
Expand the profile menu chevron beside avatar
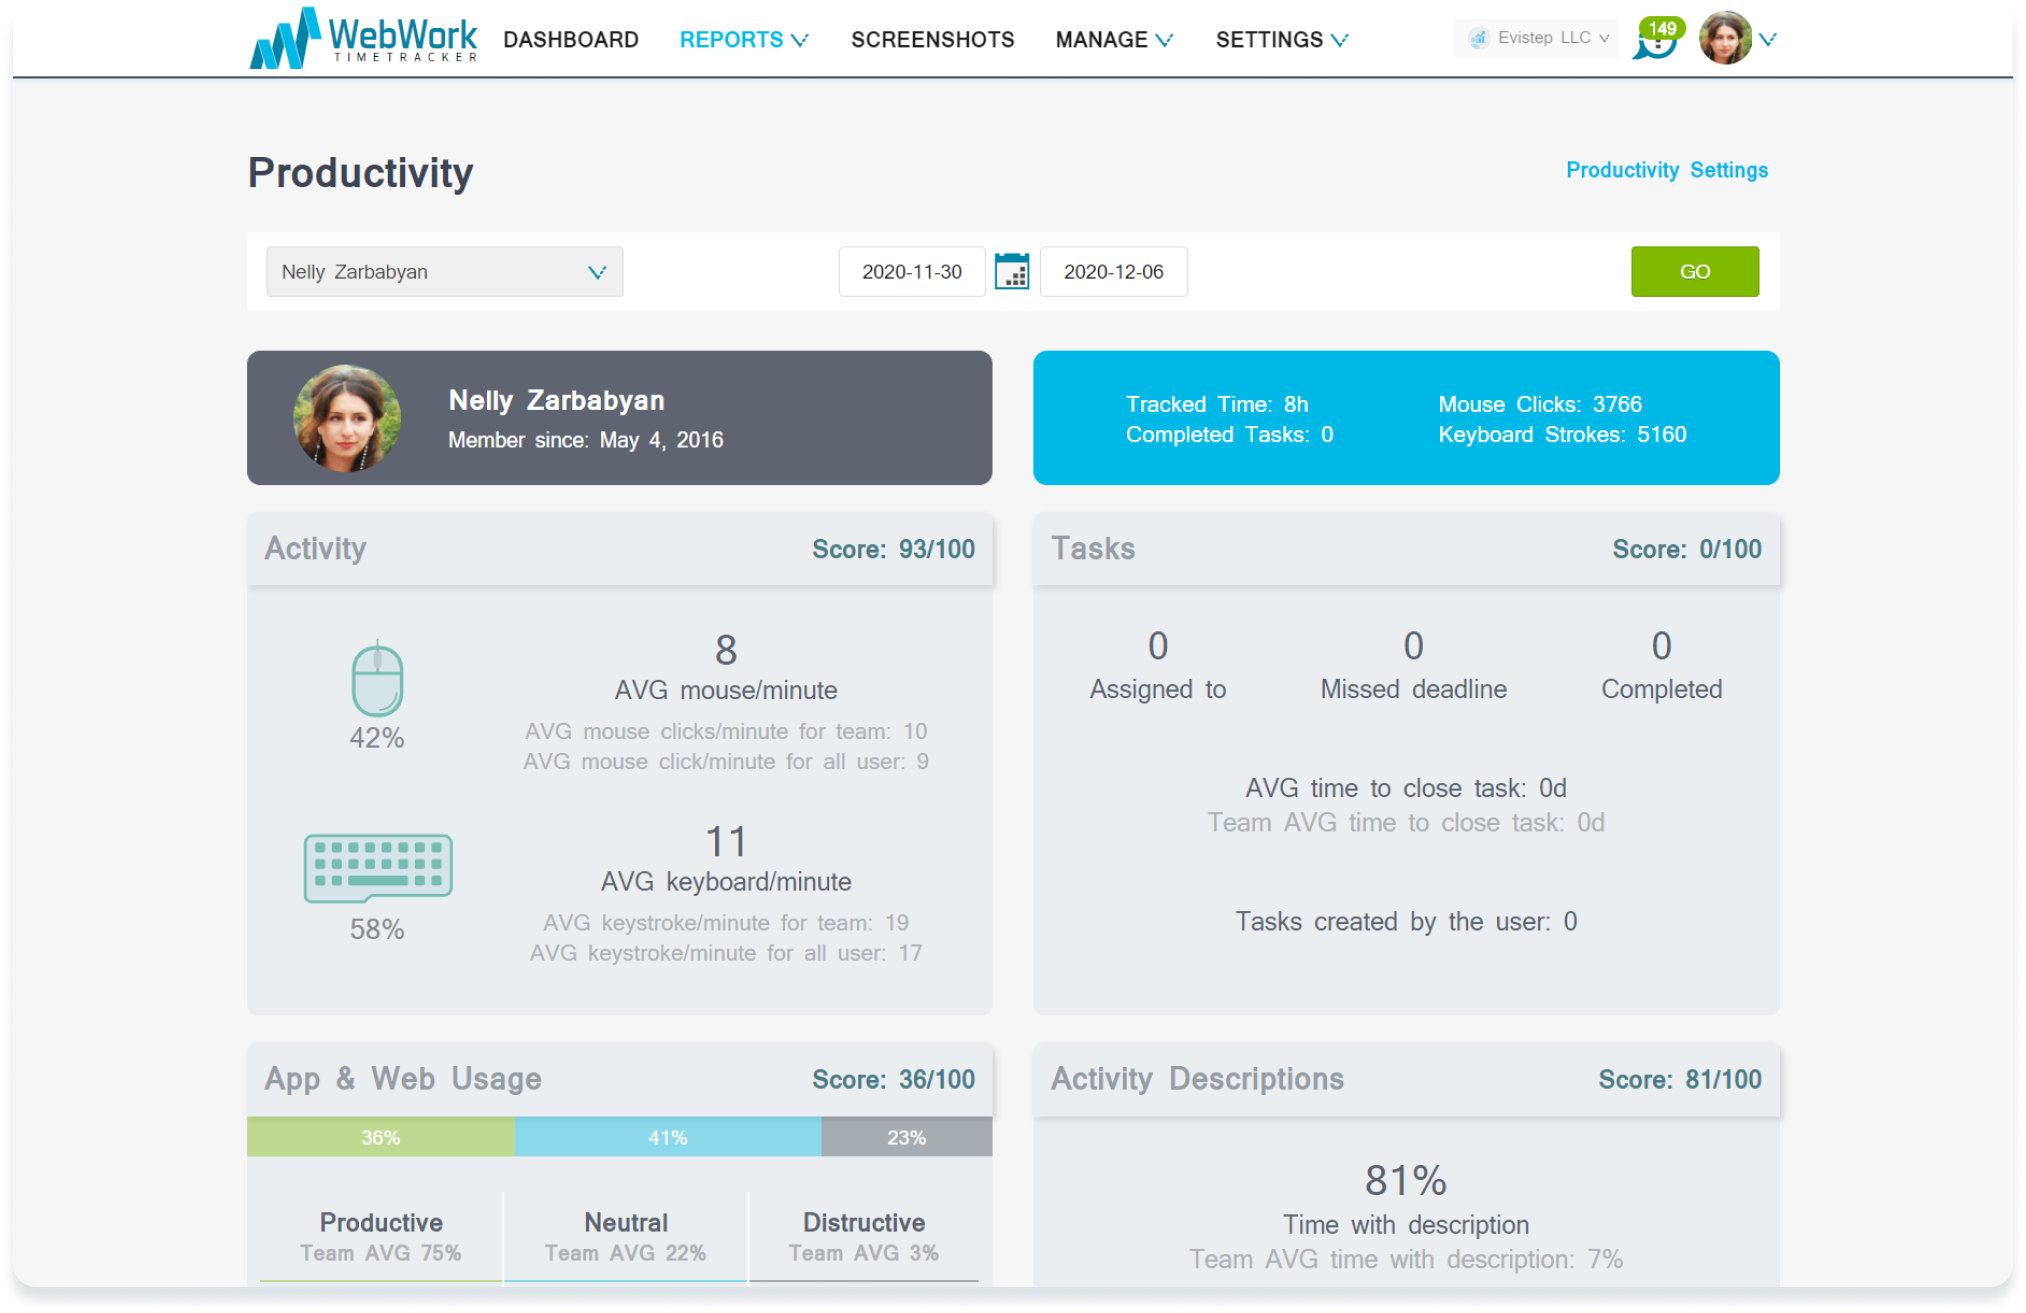click(1768, 39)
